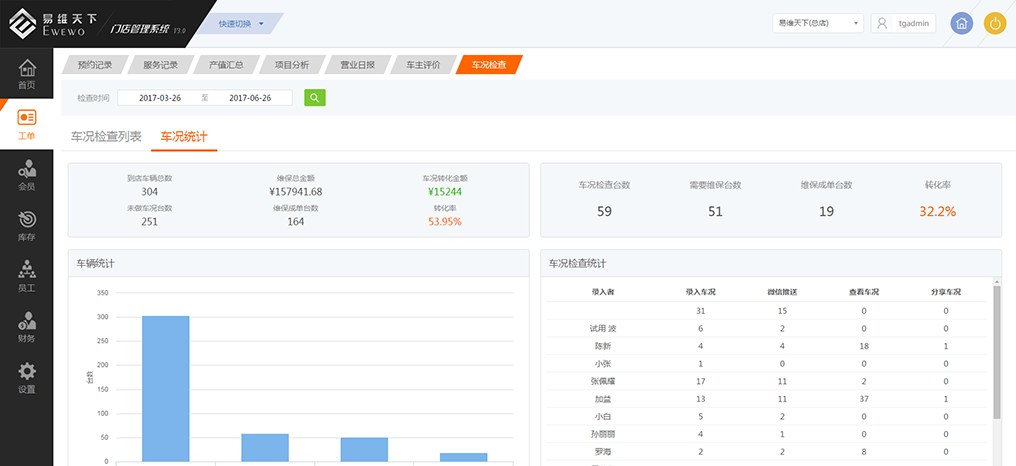Open the 车况检查列表 sub-tab

106,137
